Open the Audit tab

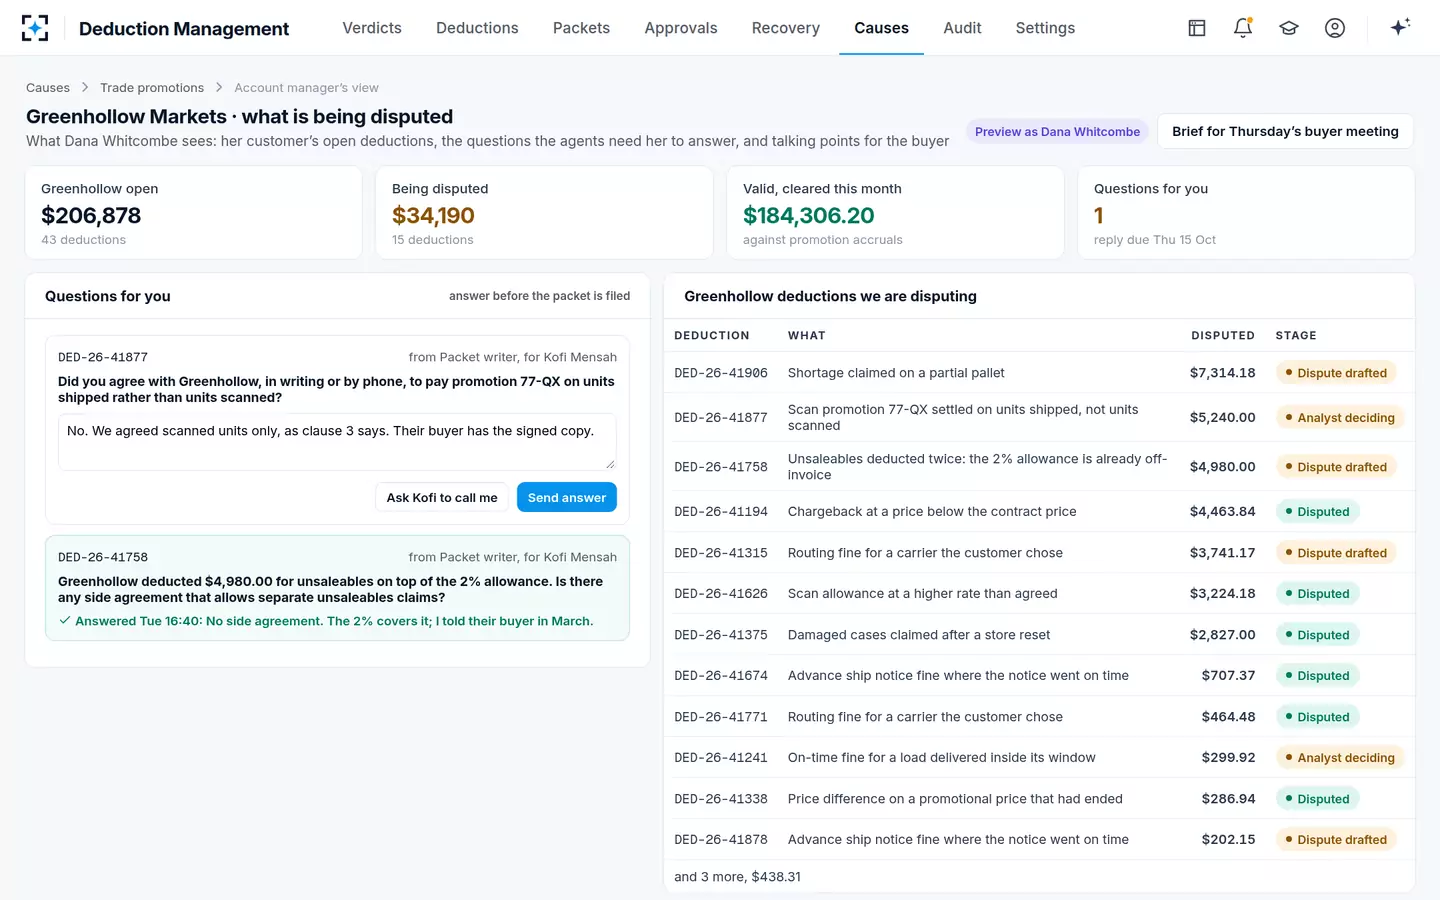962,28
